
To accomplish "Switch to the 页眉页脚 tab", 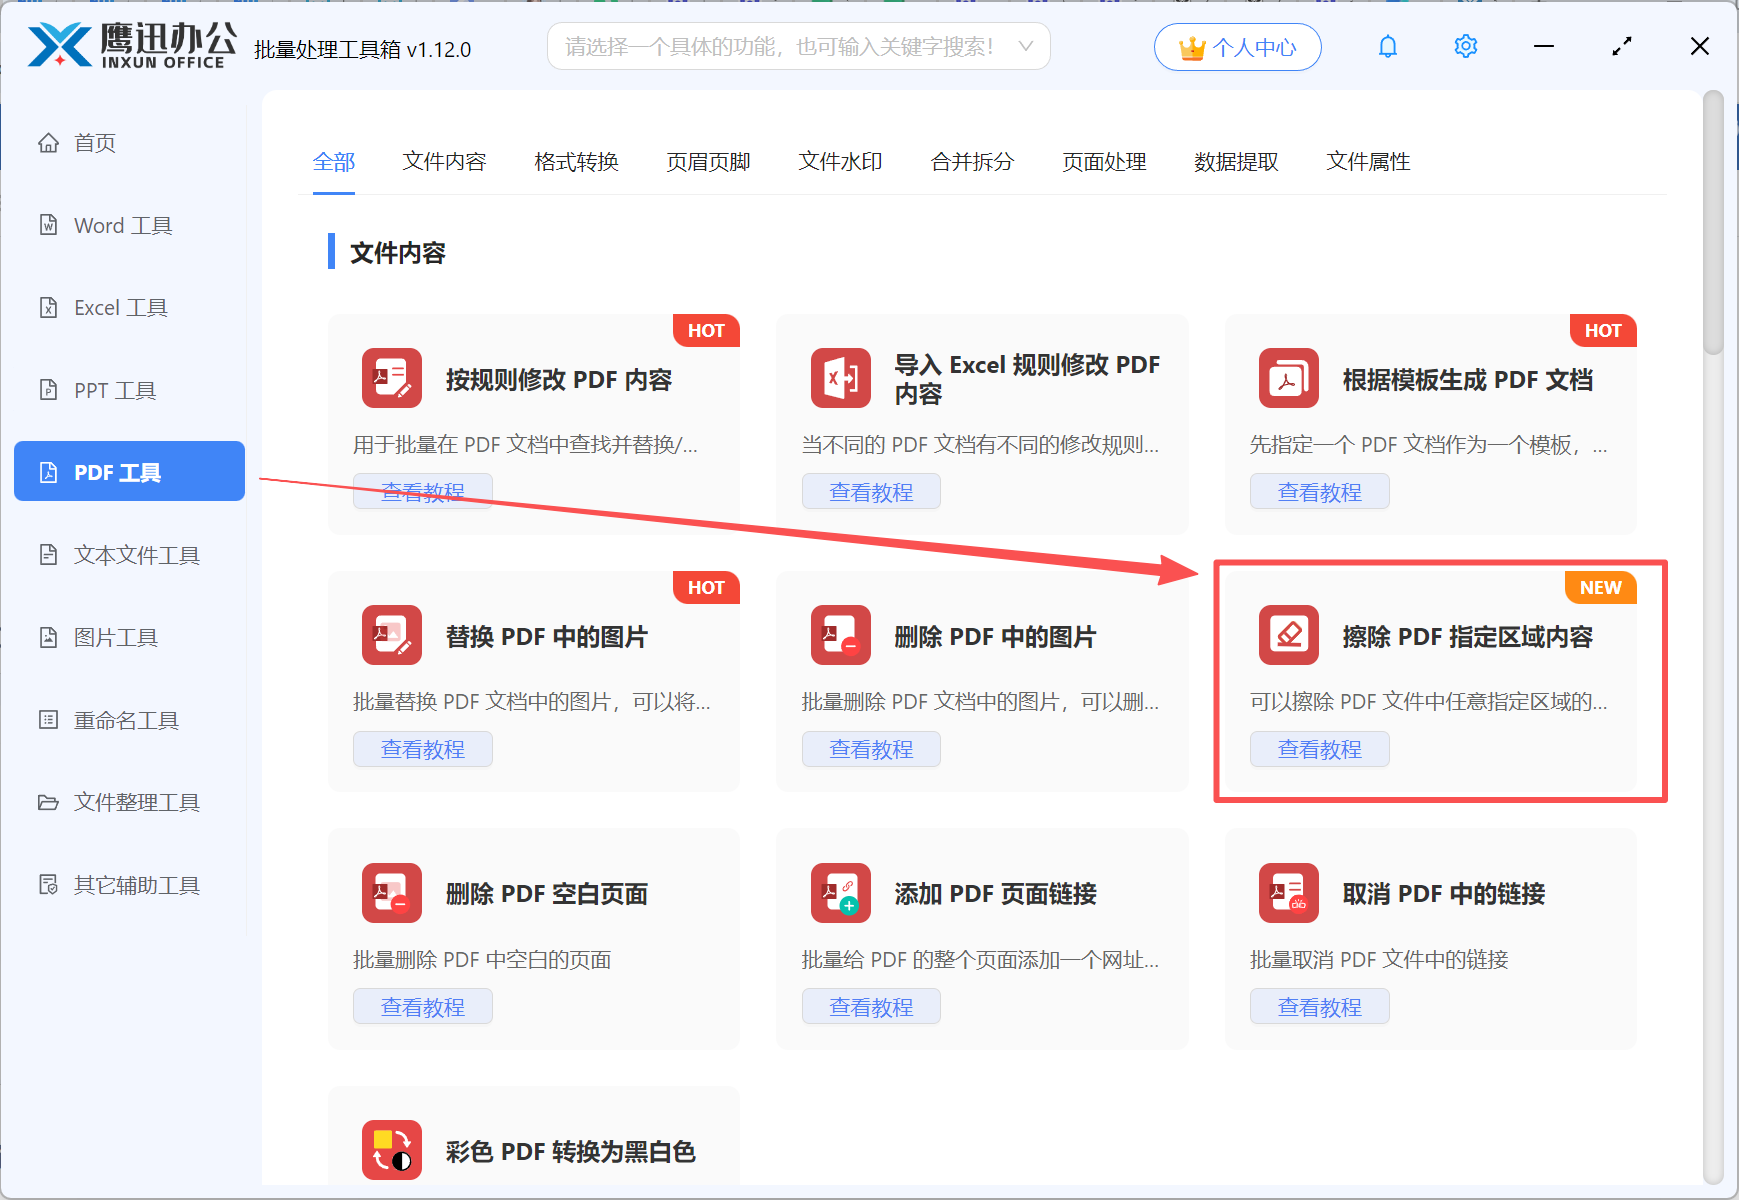I will pyautogui.click(x=708, y=162).
